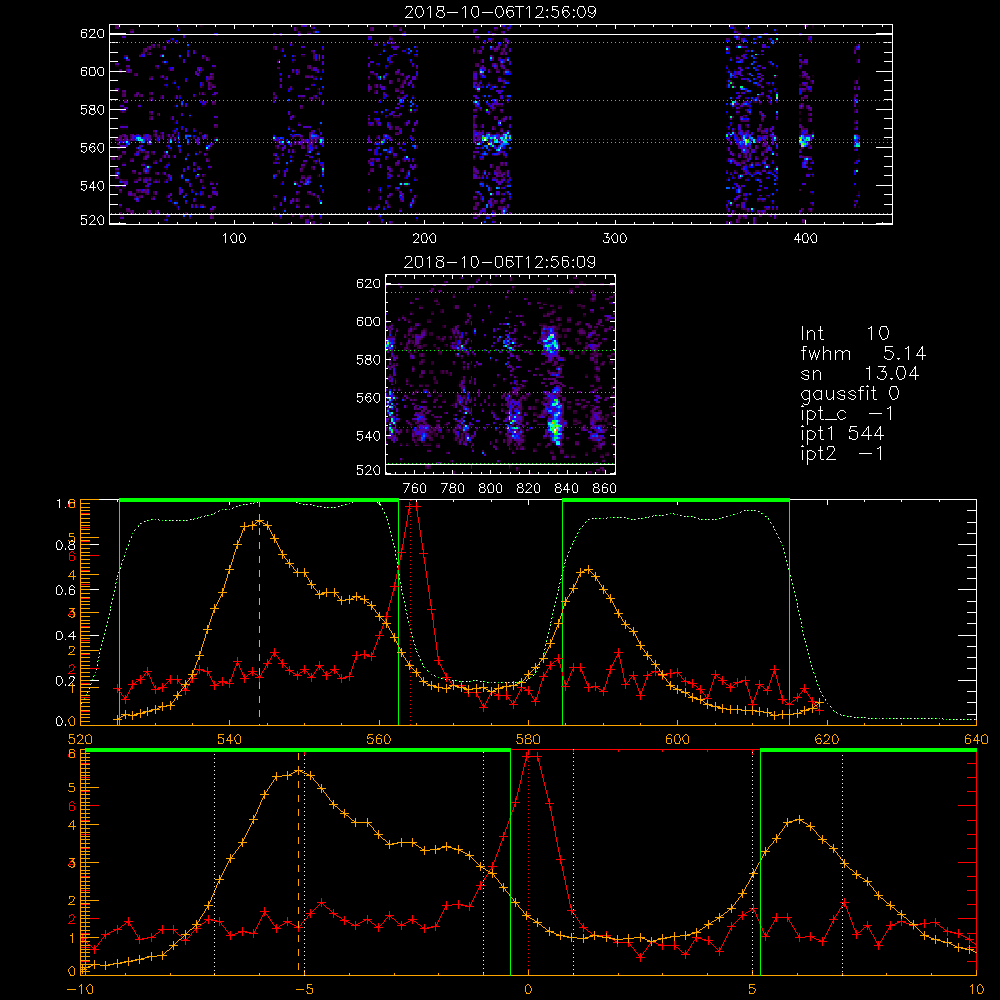
Task: Click the timestamp title above the wide top image
Action: (500, 12)
